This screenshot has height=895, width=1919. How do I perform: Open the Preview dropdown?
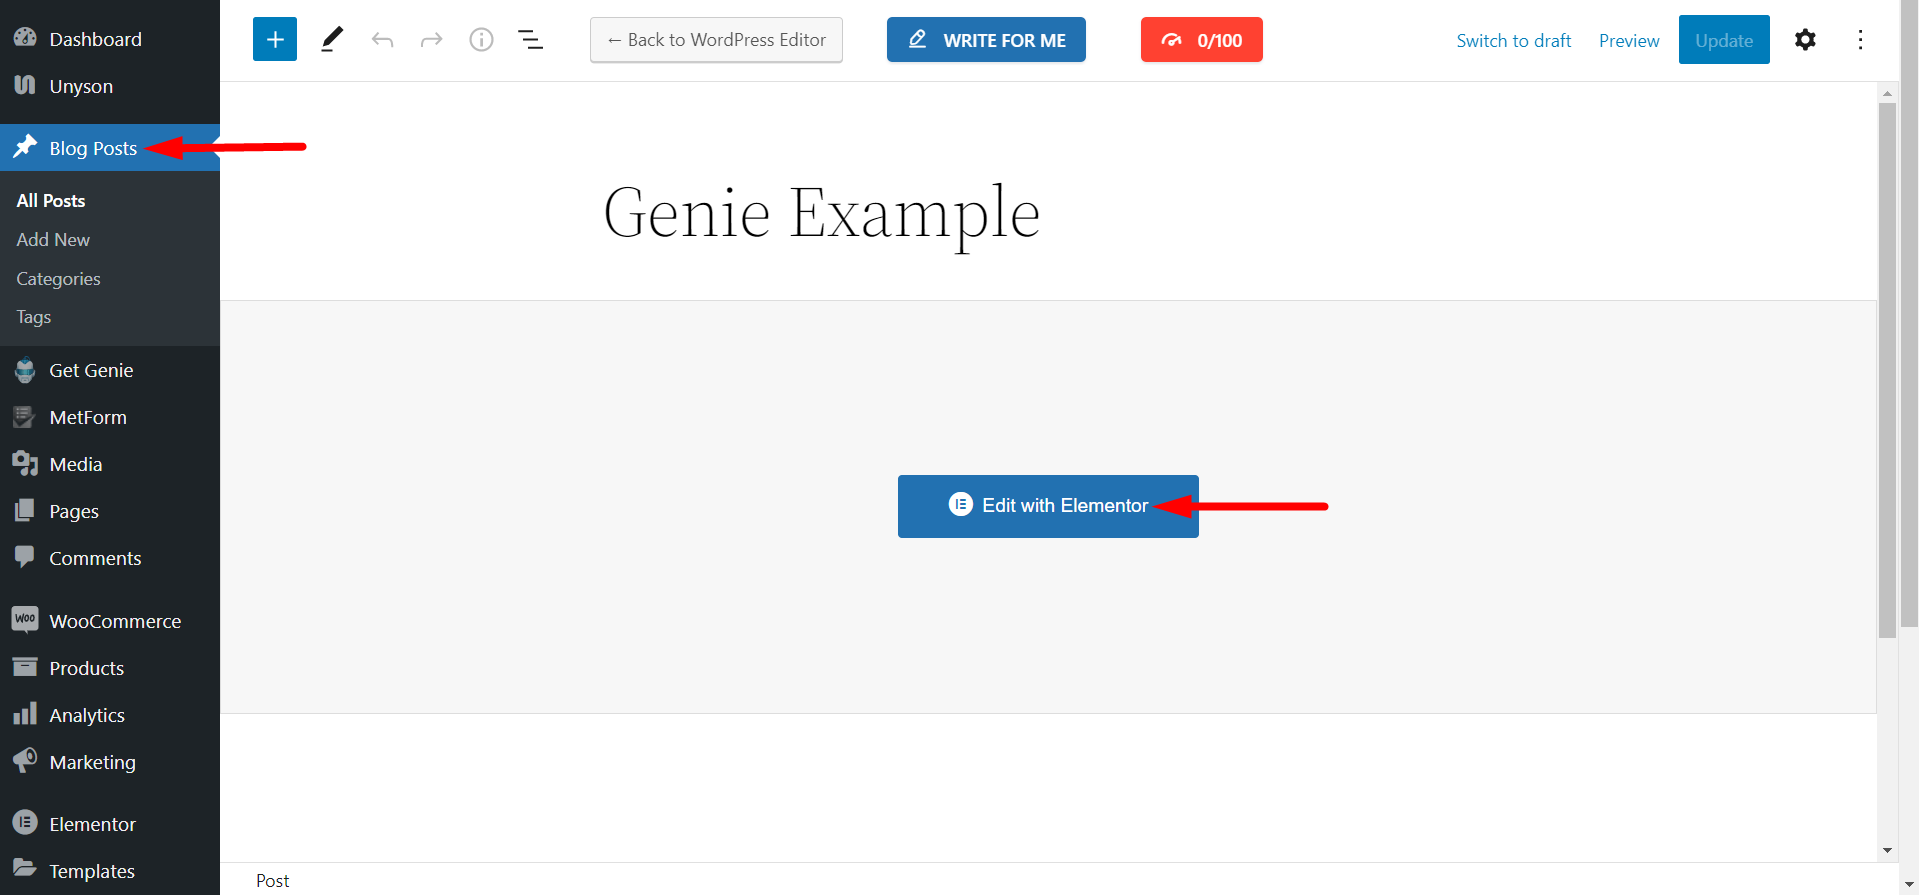click(x=1629, y=41)
